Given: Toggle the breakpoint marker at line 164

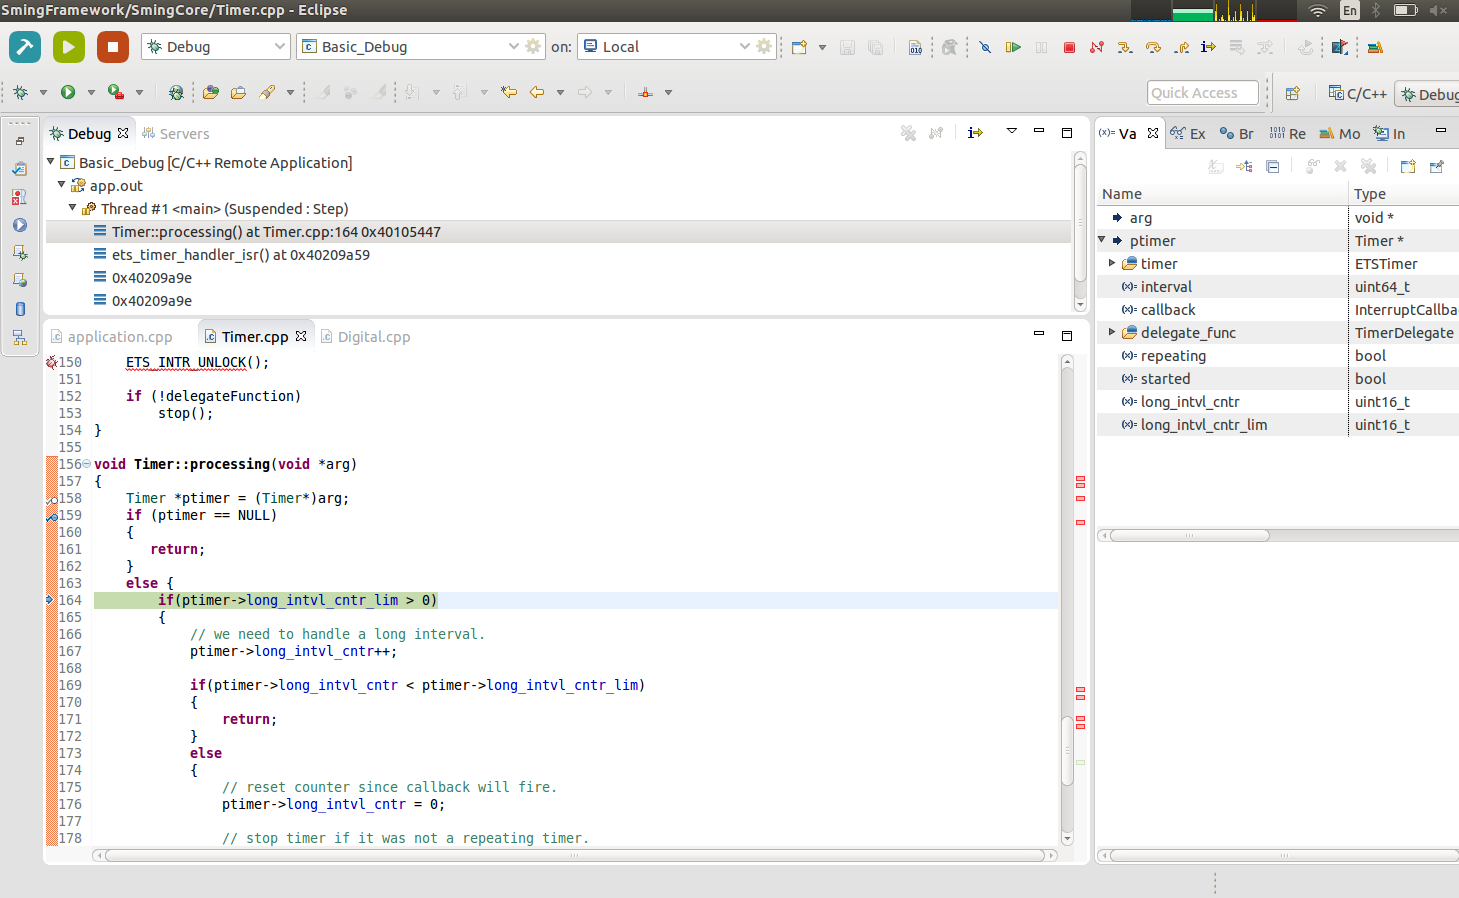Looking at the screenshot, I should [50, 600].
